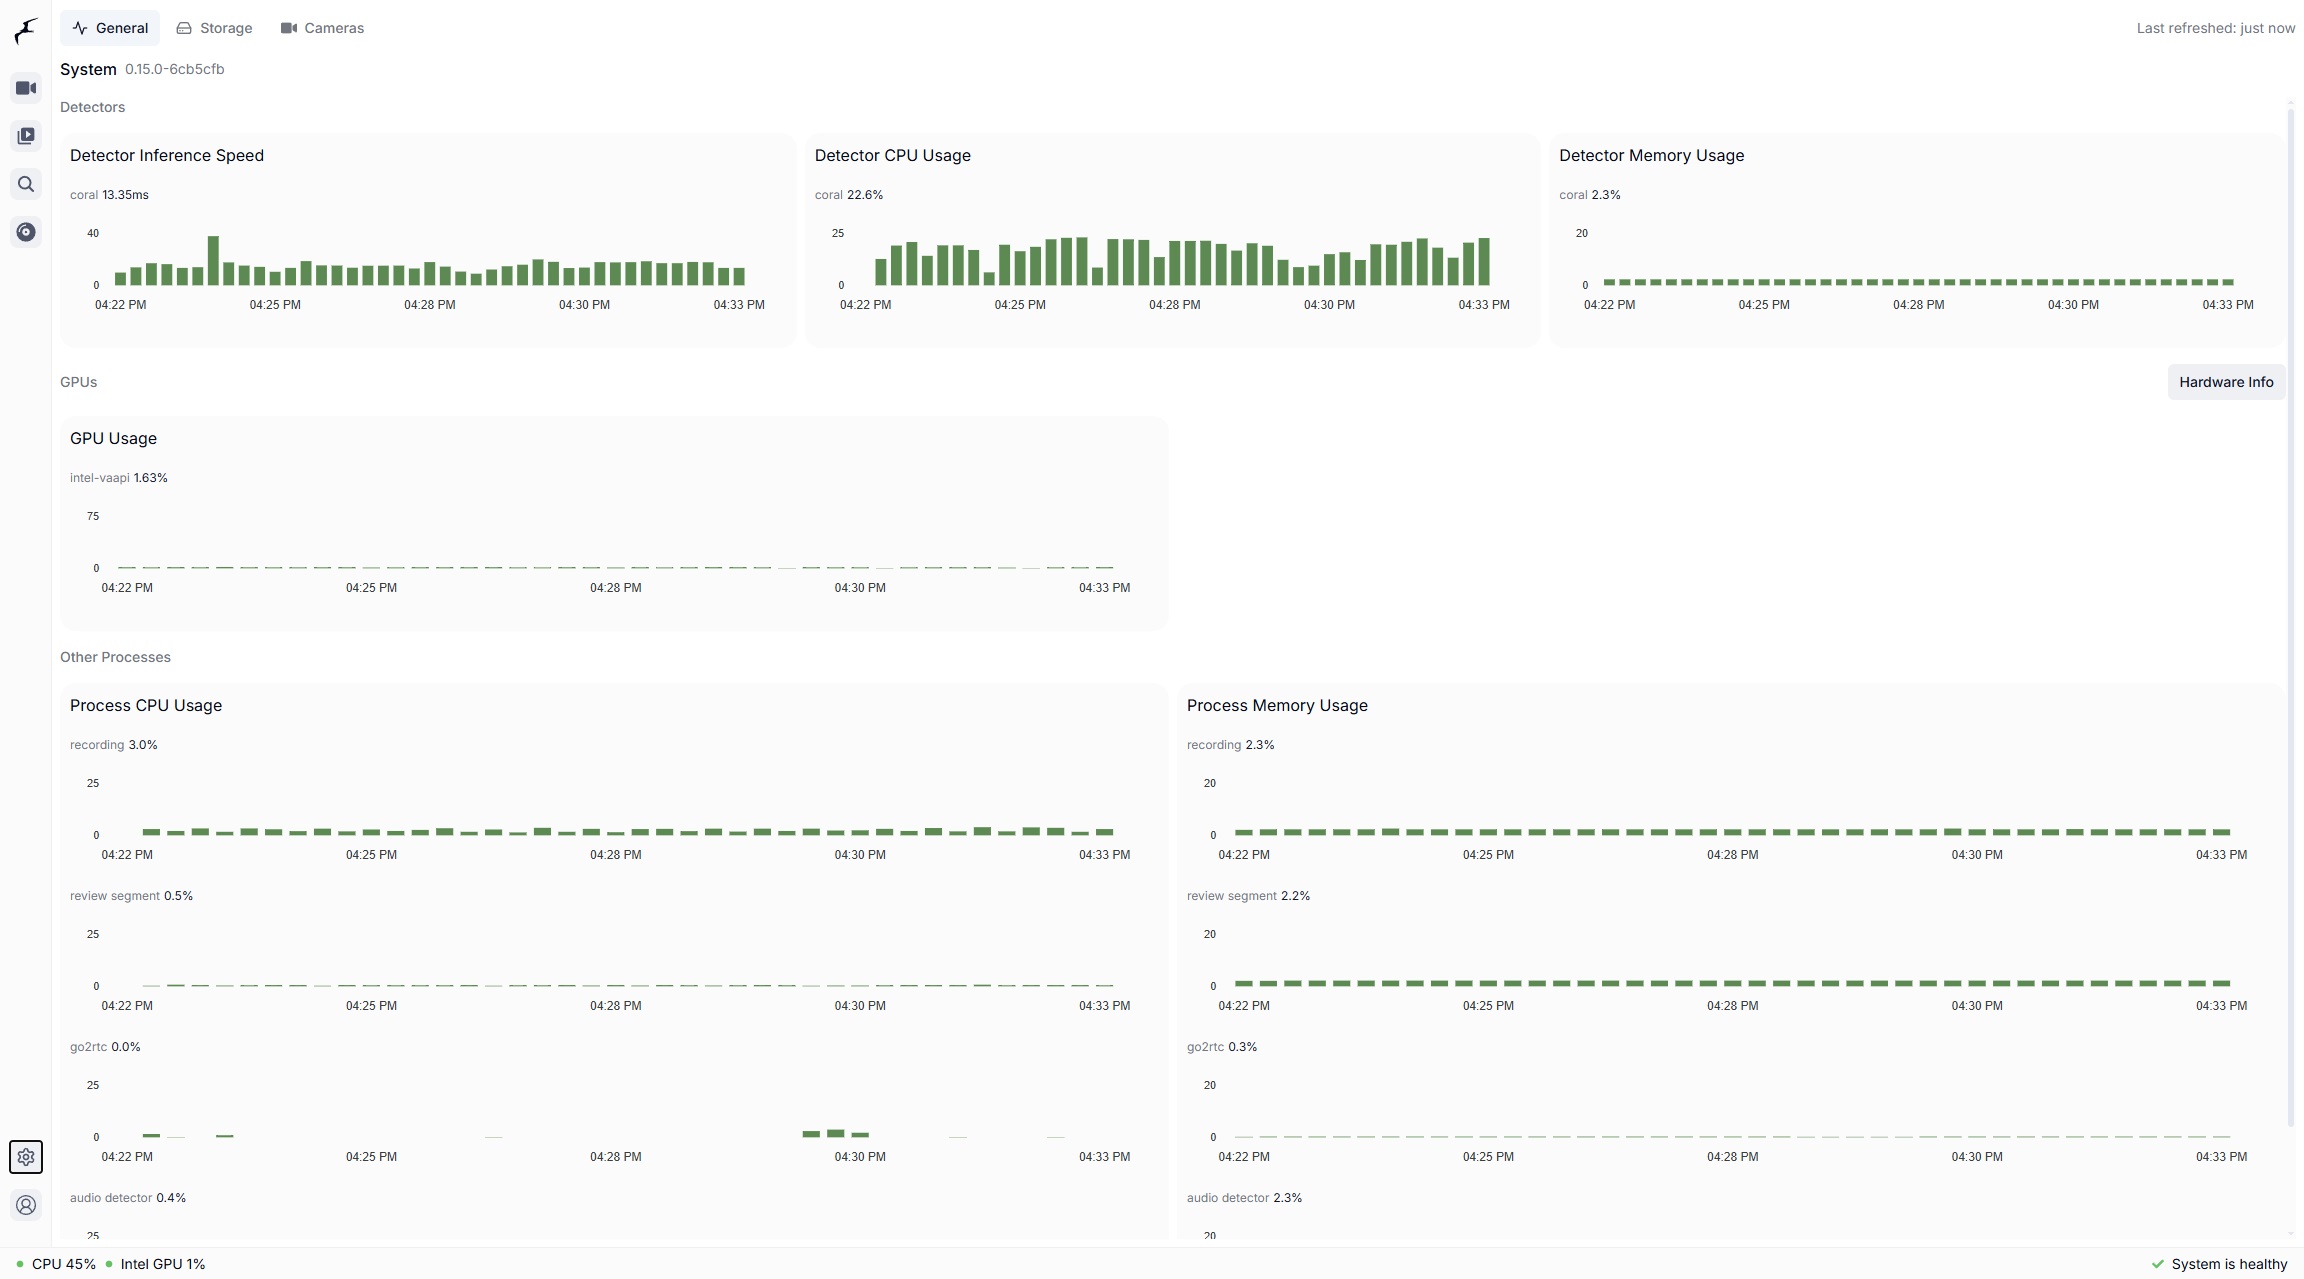Open the review playback icon
The image size is (2304, 1279).
(x=26, y=136)
